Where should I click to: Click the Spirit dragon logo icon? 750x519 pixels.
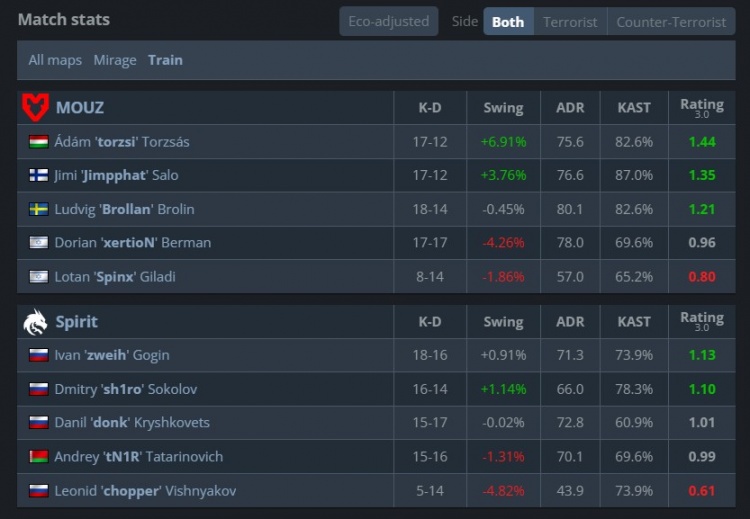click(35, 322)
